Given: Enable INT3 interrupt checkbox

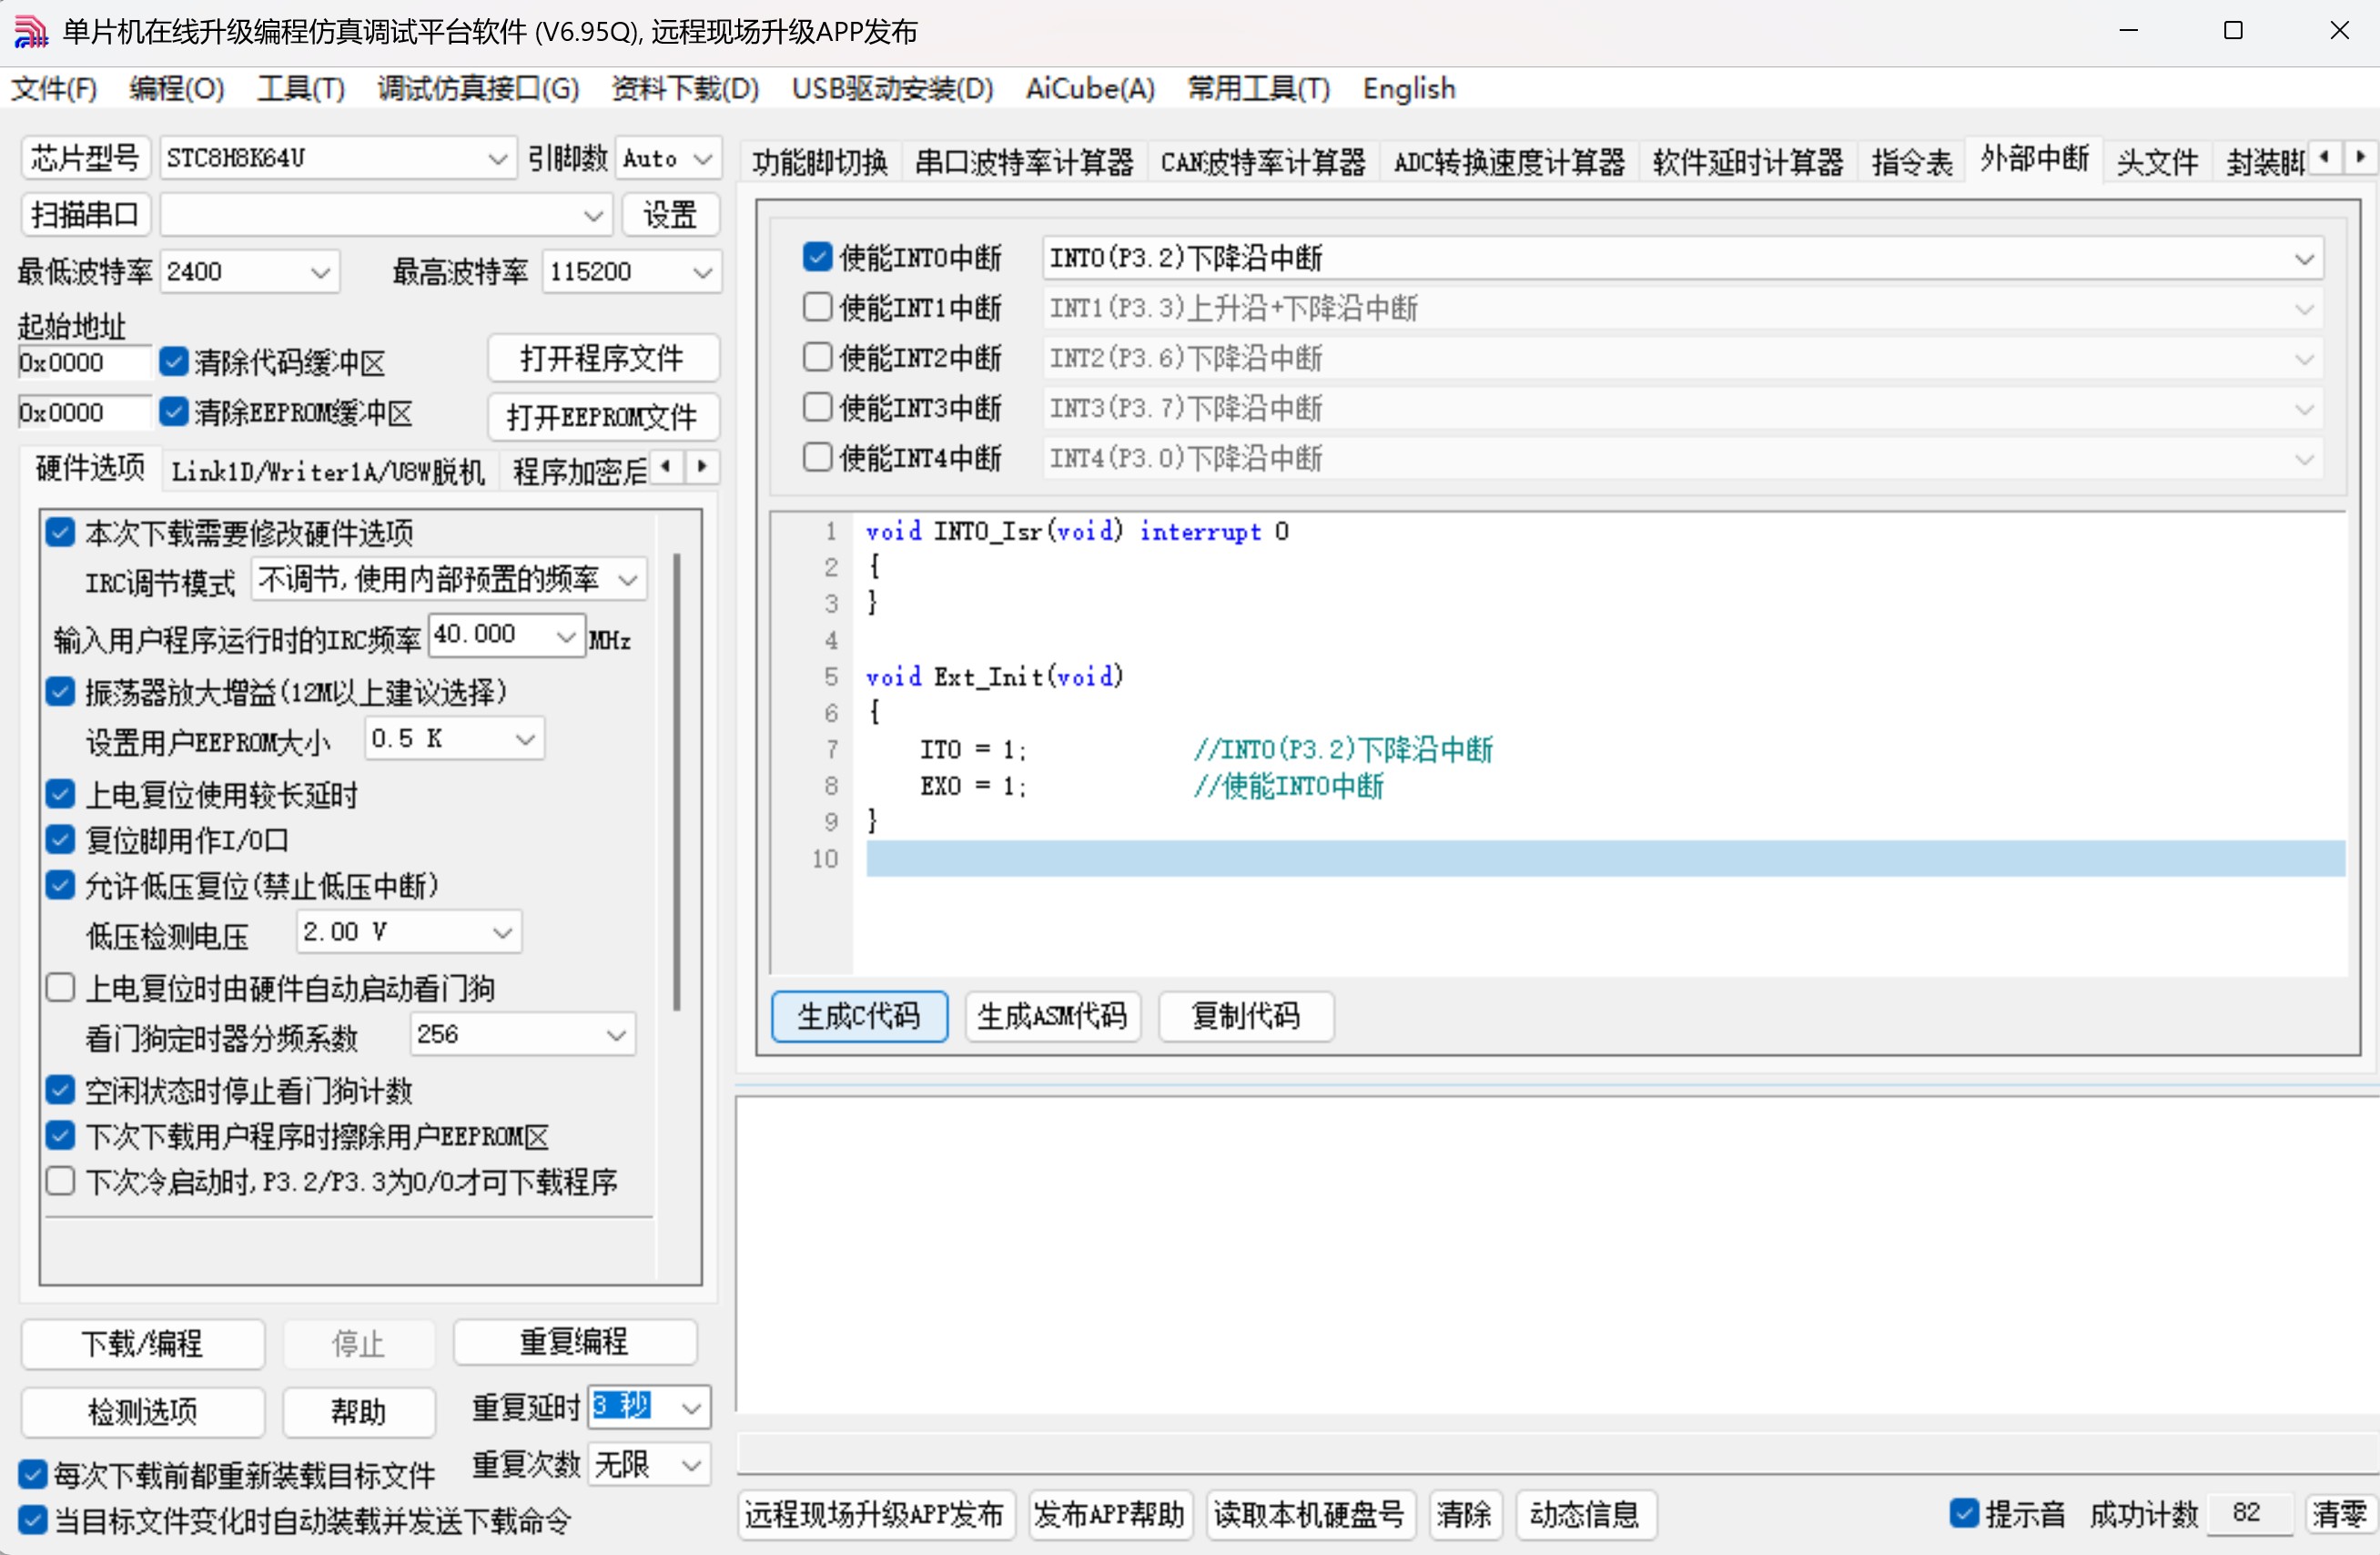Looking at the screenshot, I should point(817,407).
